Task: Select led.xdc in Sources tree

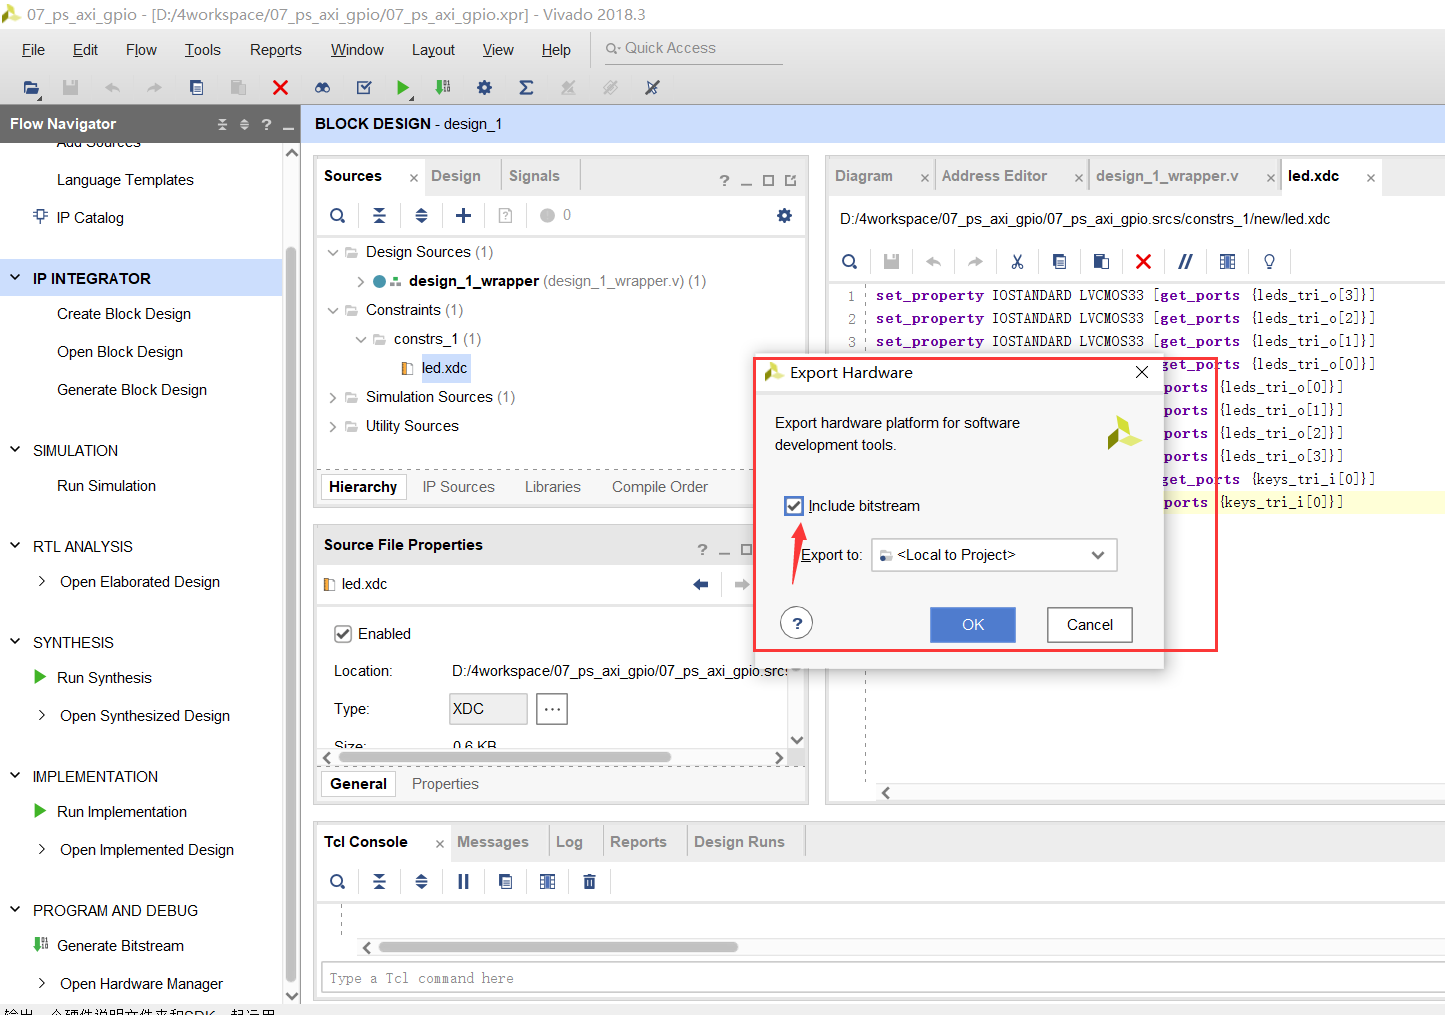Action: click(x=444, y=368)
